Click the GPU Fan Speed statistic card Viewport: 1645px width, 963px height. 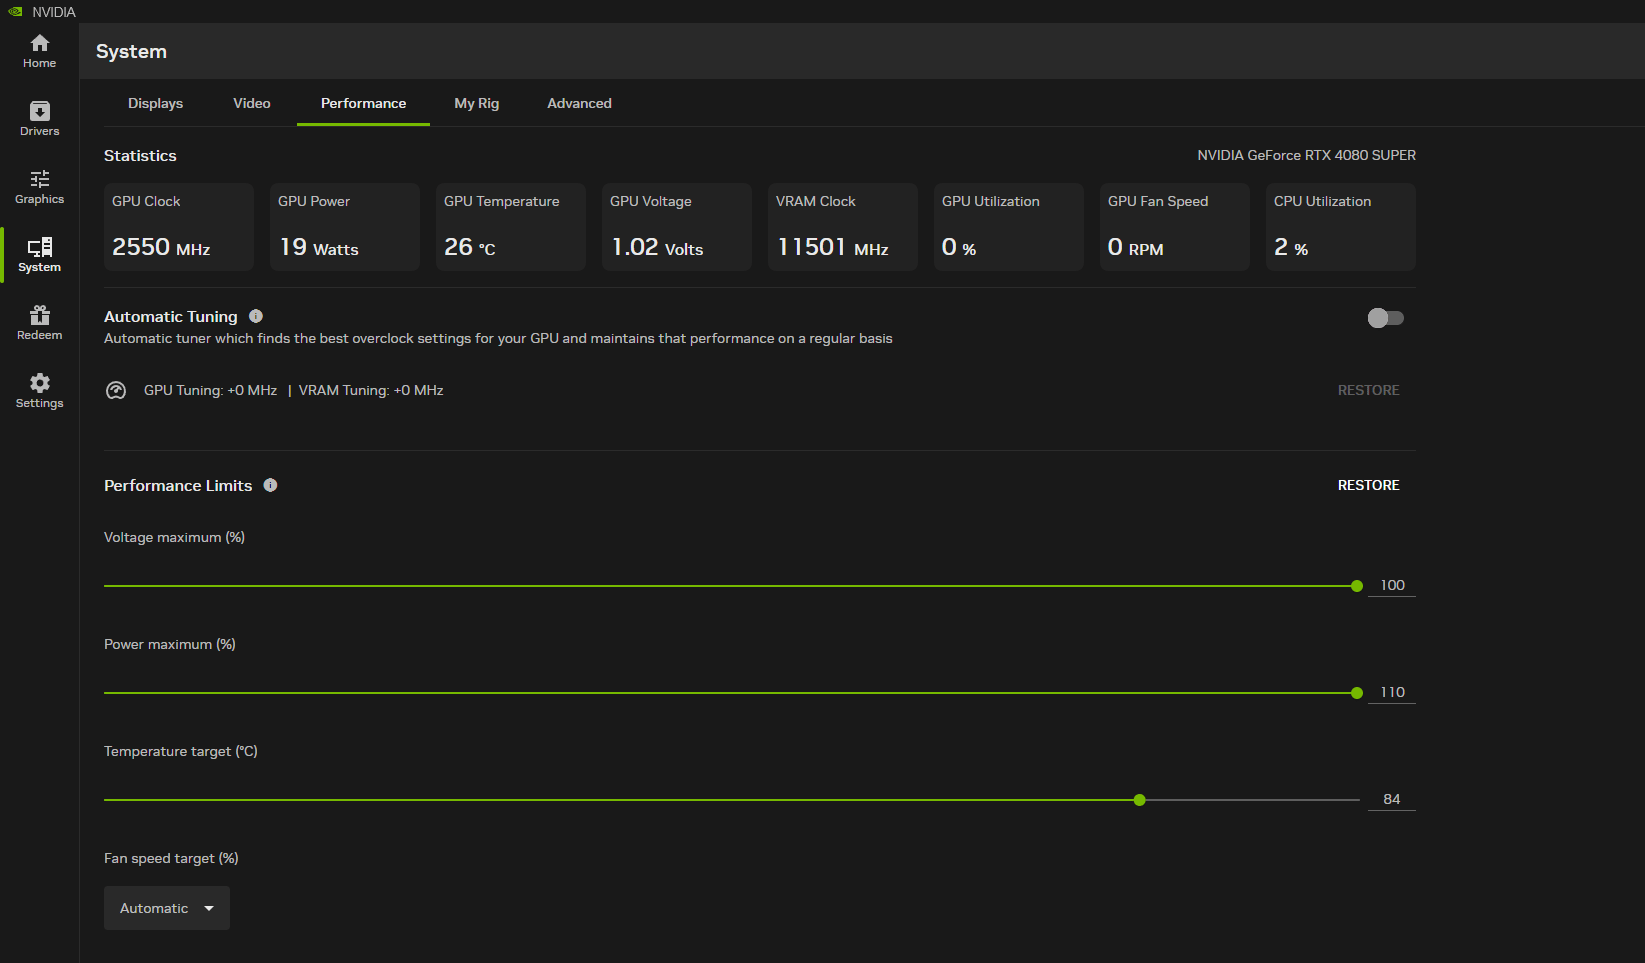pos(1175,227)
